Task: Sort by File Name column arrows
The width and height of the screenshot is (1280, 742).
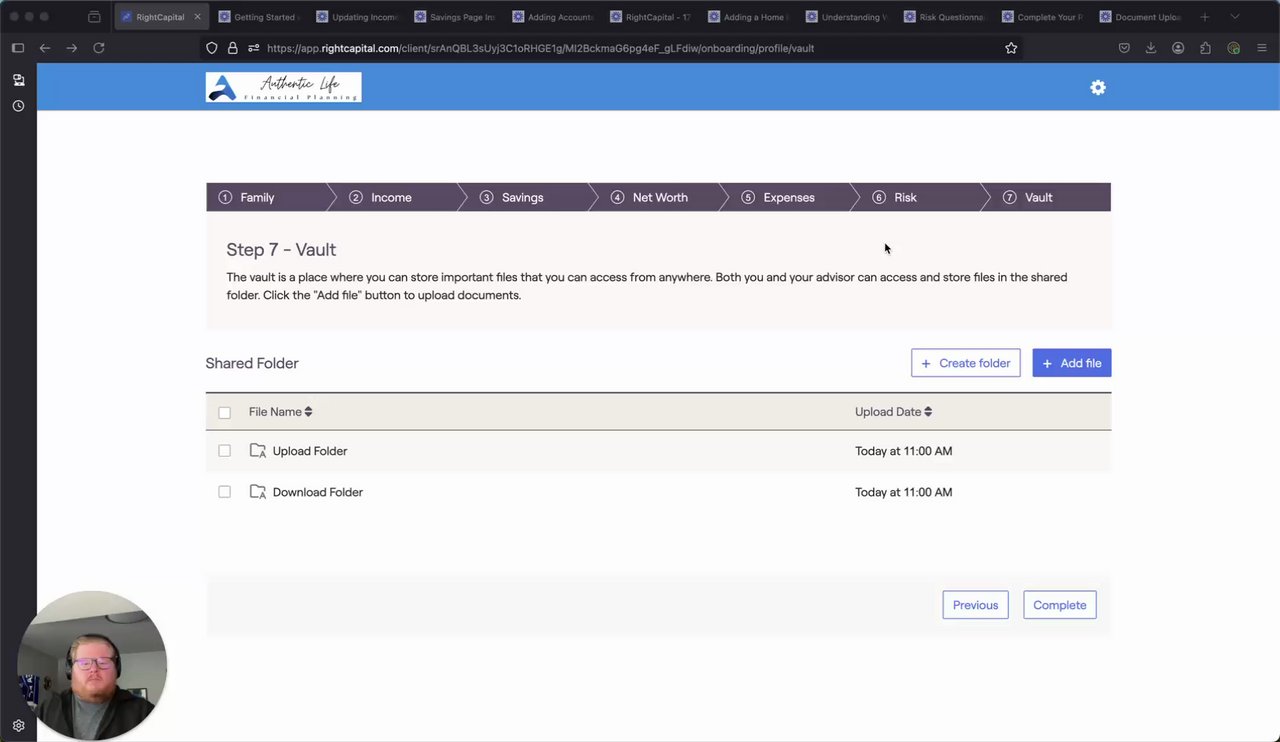Action: pos(308,412)
